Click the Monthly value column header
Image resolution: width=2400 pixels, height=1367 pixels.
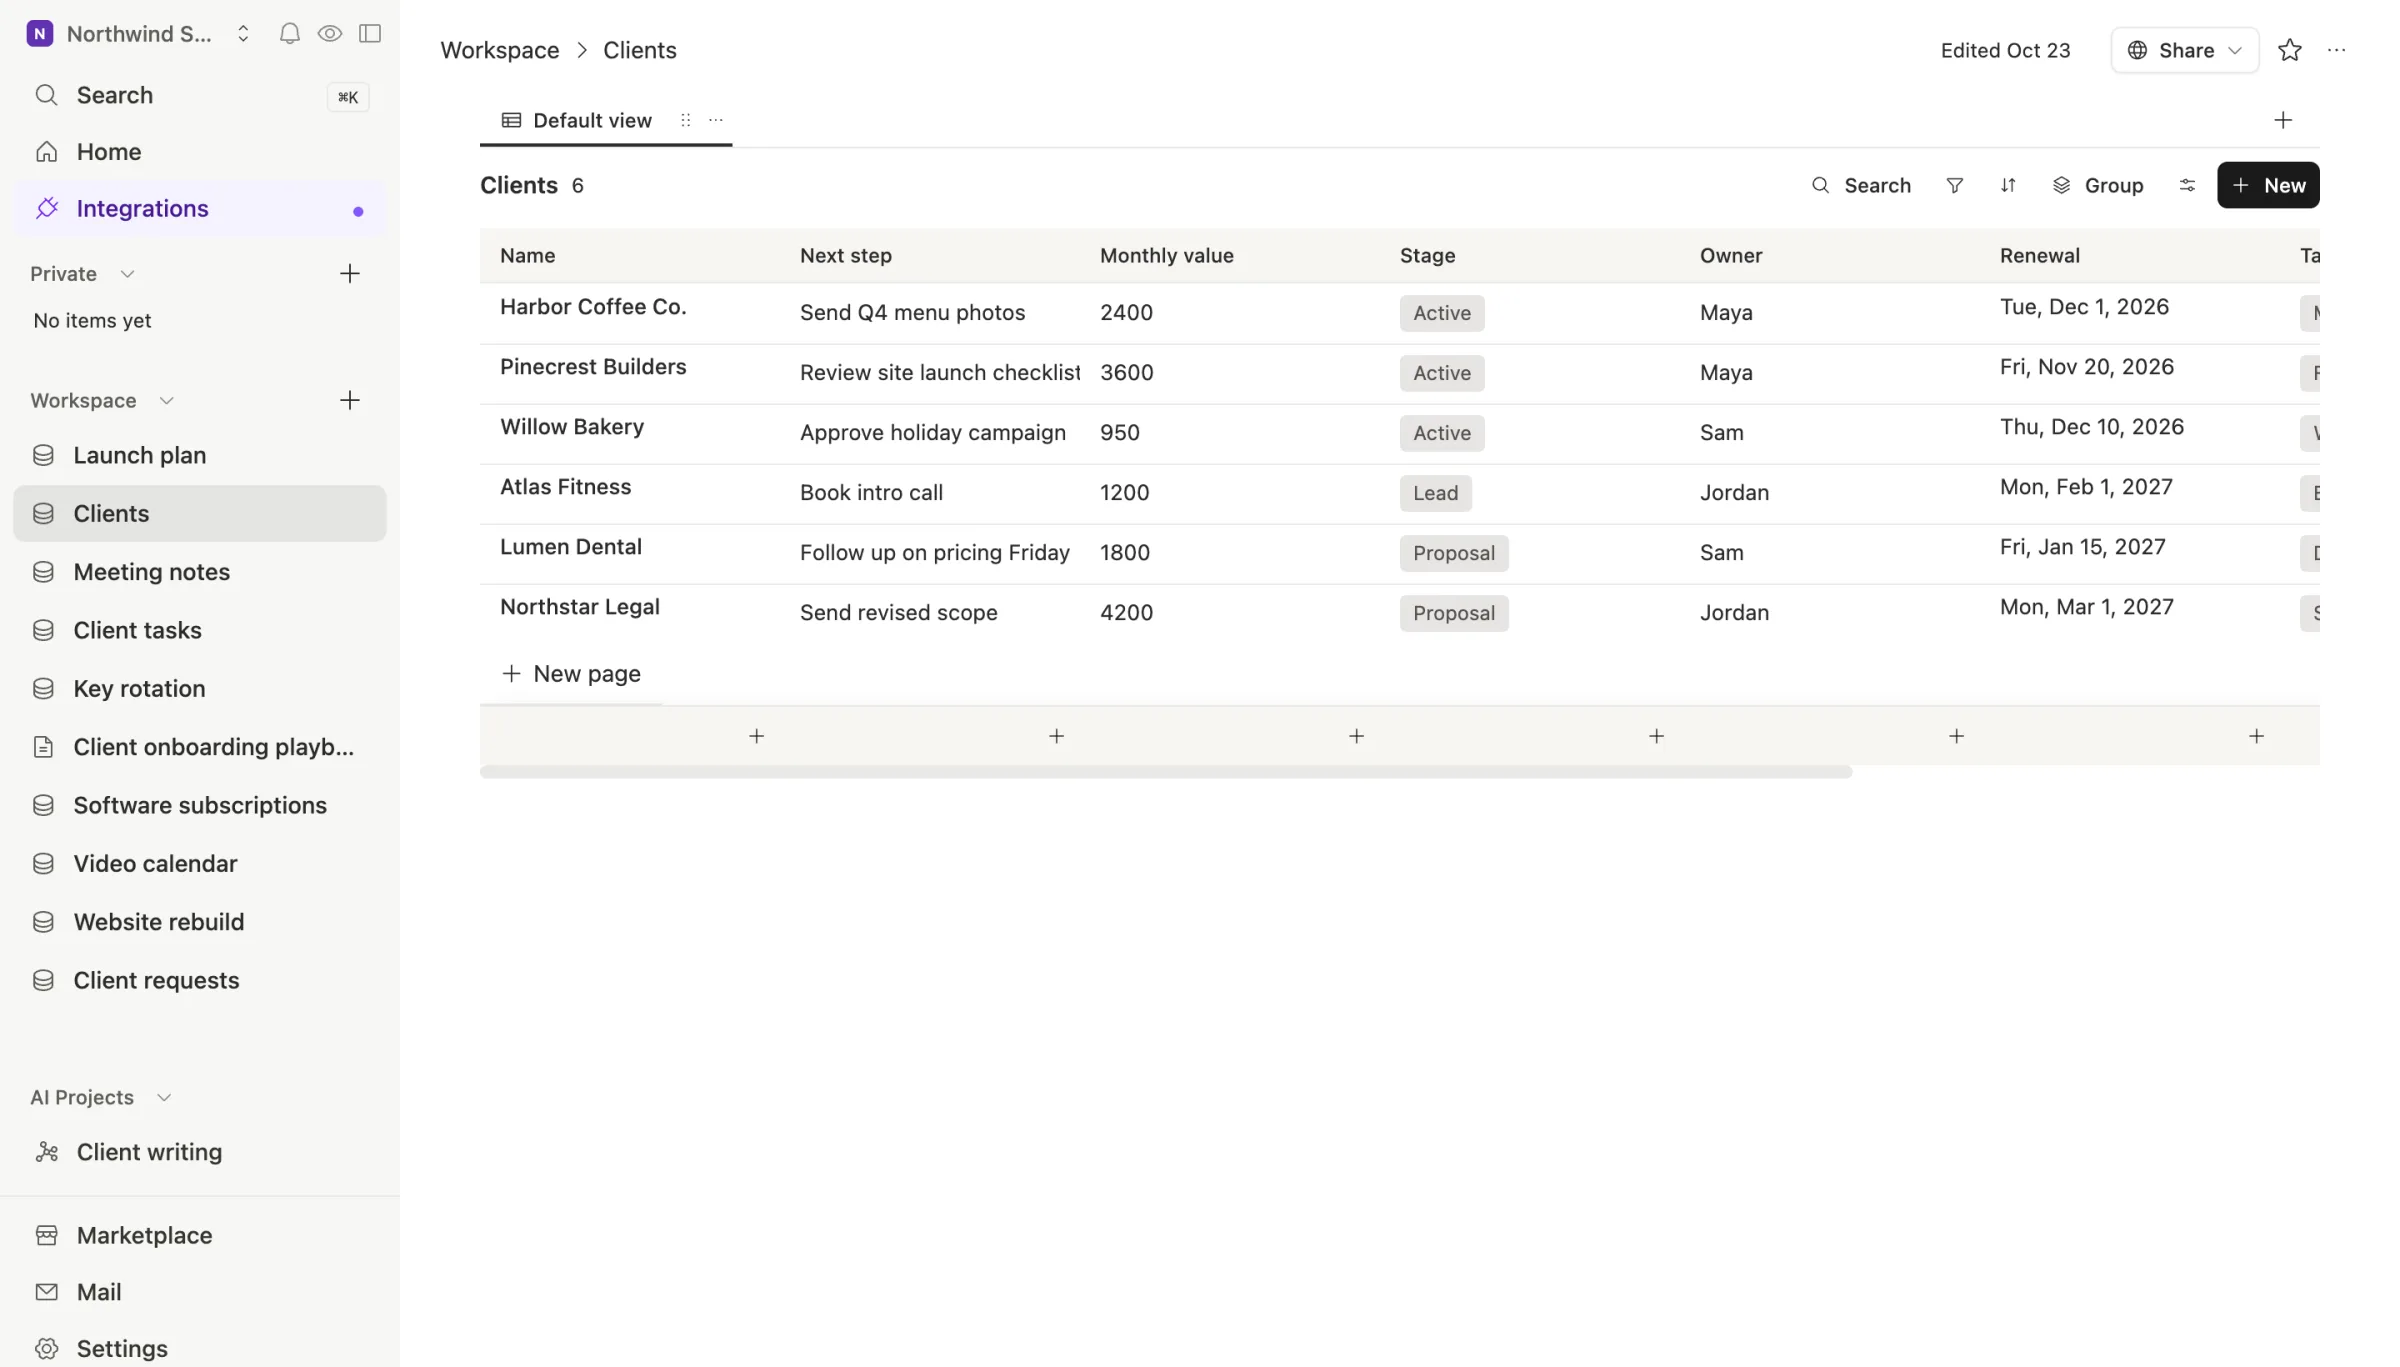[1167, 255]
